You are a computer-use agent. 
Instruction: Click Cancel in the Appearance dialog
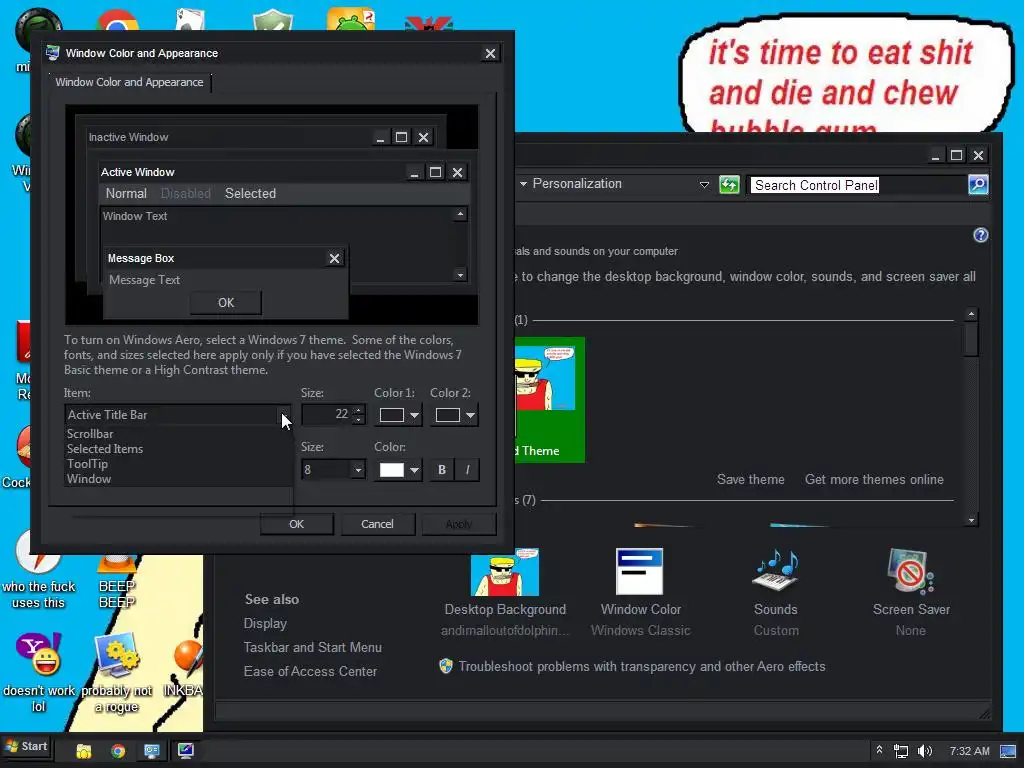click(x=377, y=524)
